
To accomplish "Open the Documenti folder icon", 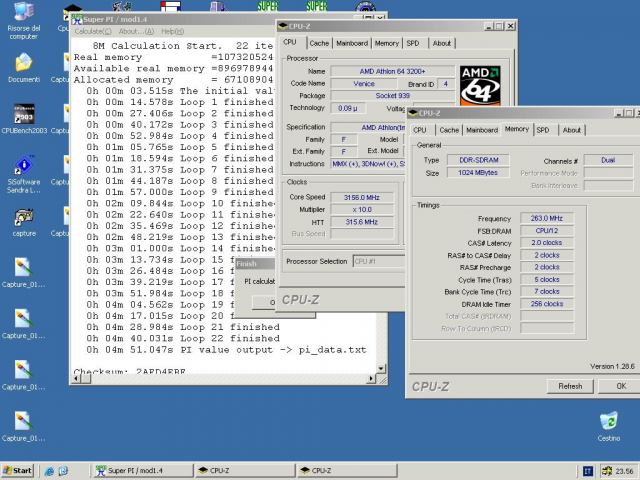I will [x=24, y=67].
